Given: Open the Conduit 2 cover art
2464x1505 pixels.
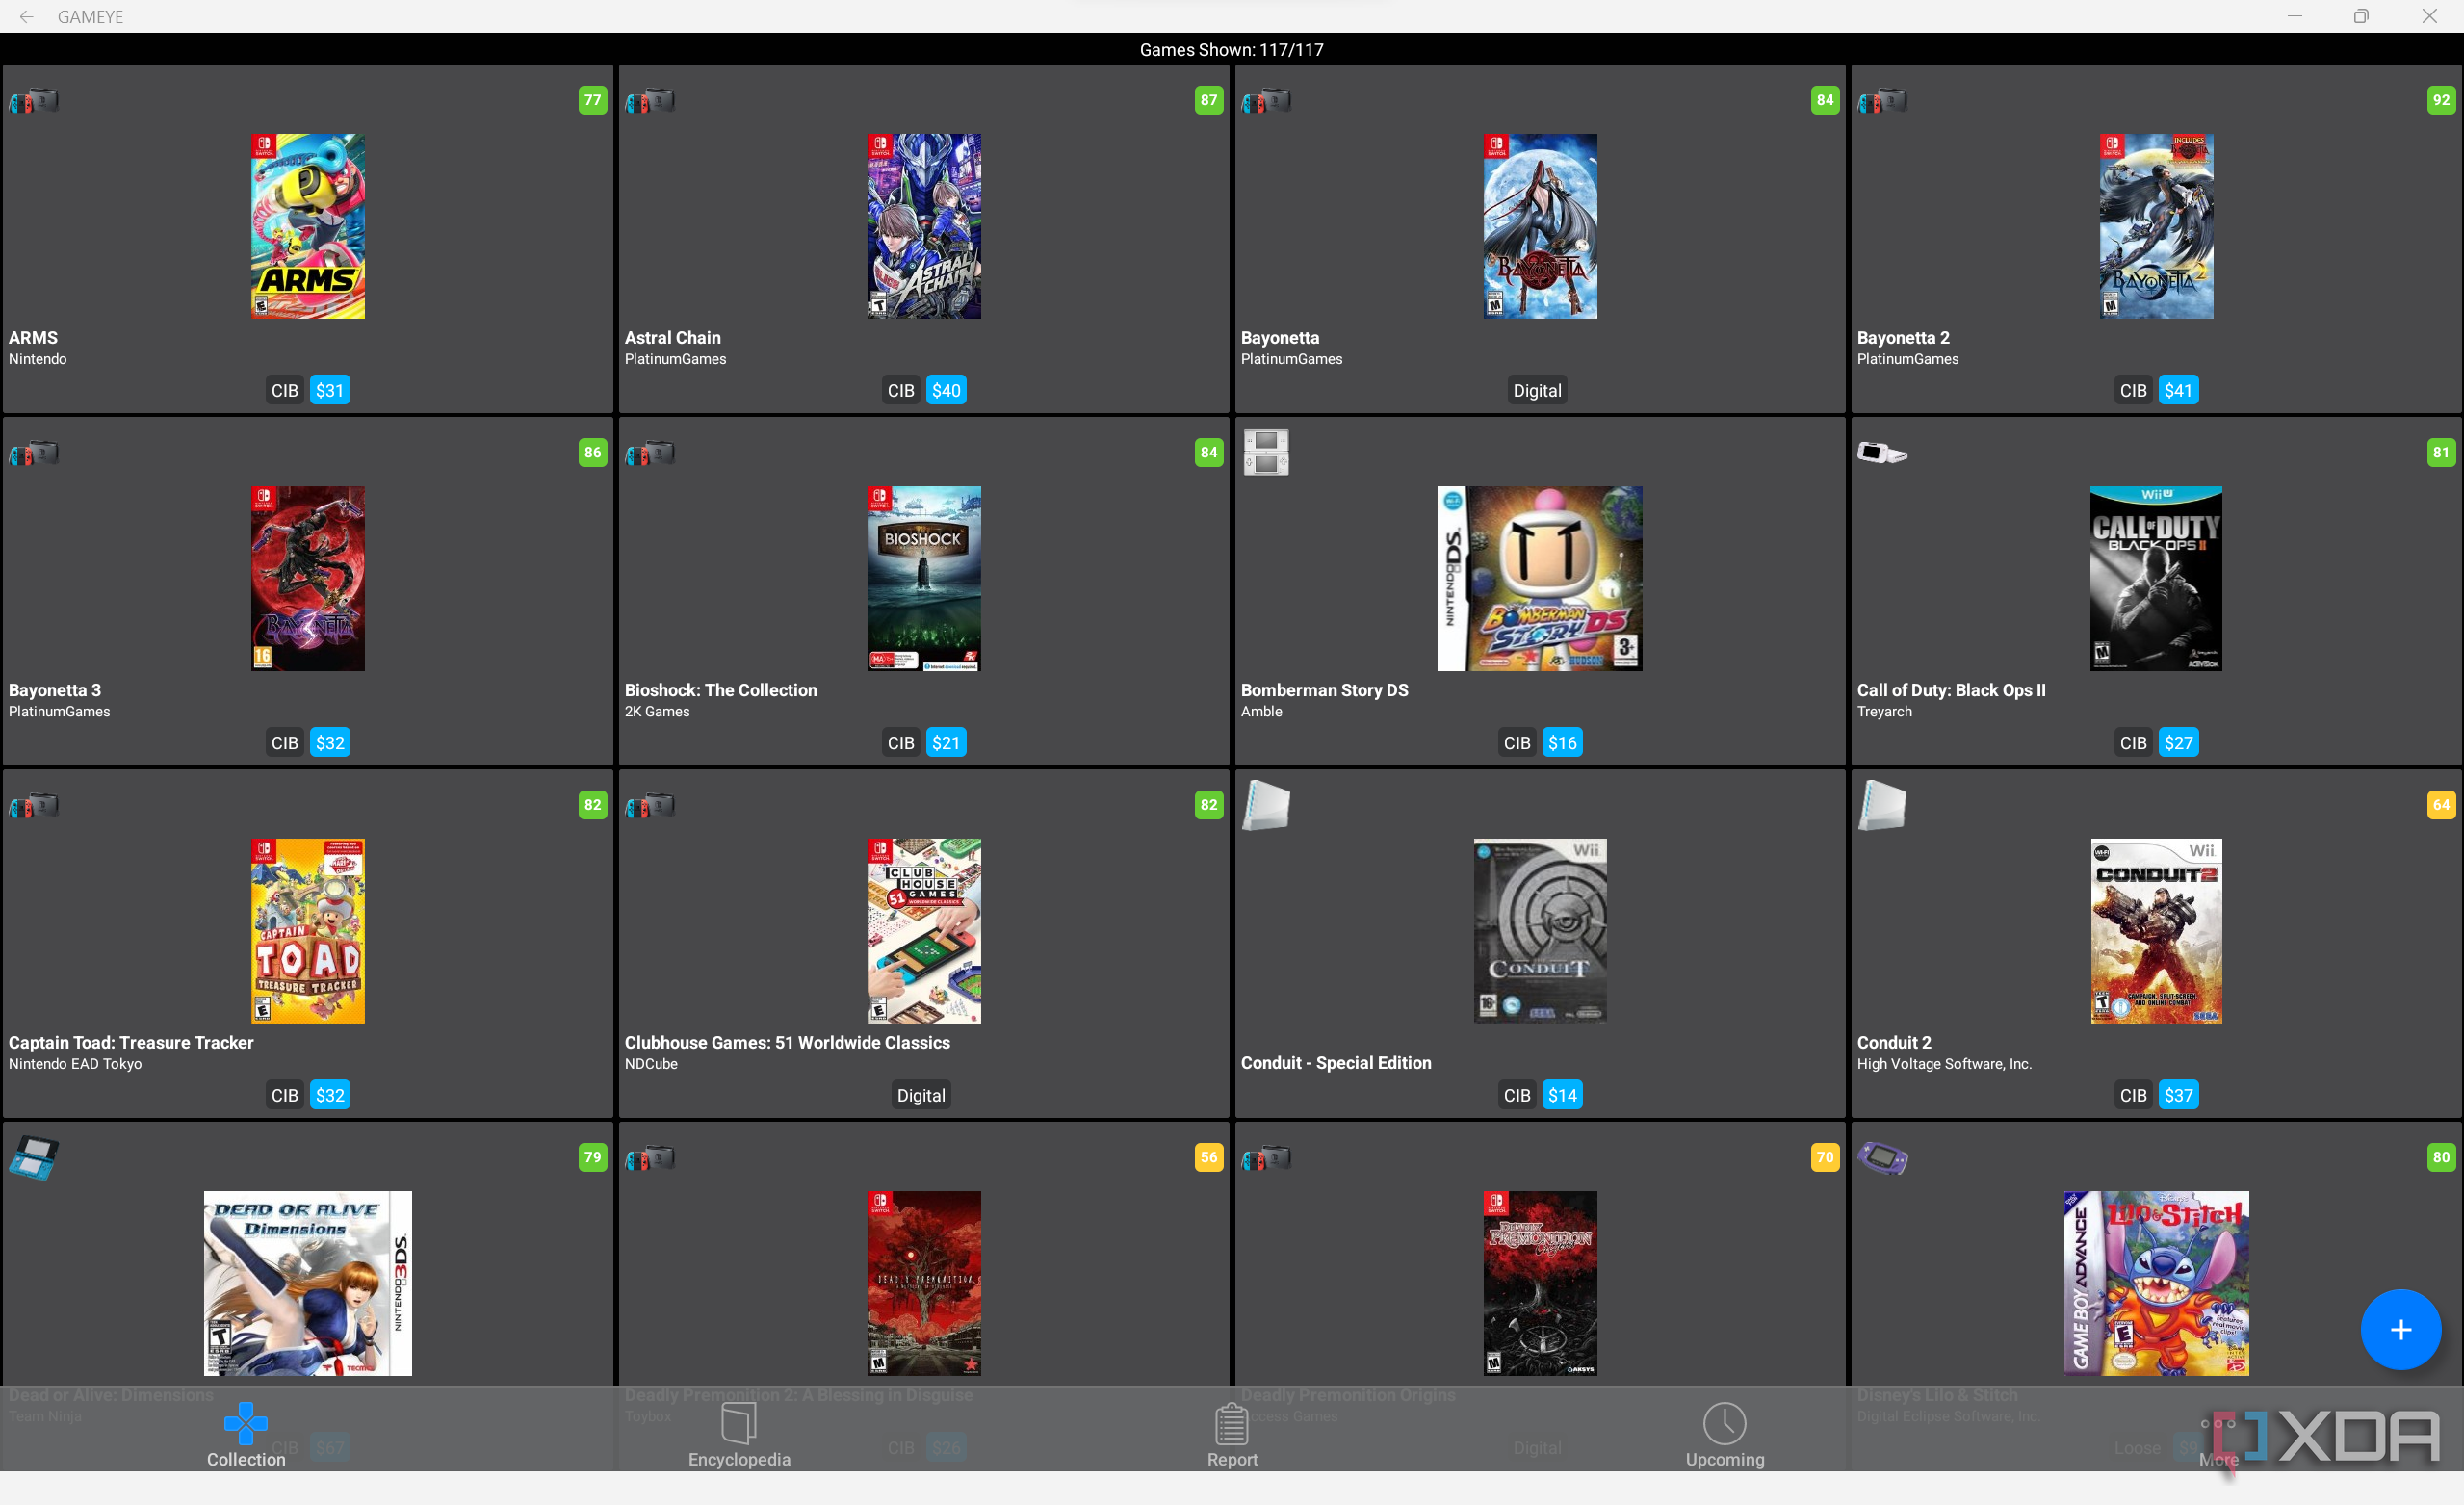Looking at the screenshot, I should pyautogui.click(x=2156, y=931).
